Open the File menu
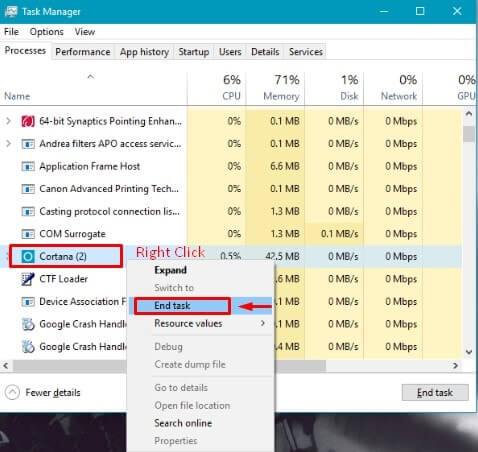478x452 pixels. coord(11,32)
